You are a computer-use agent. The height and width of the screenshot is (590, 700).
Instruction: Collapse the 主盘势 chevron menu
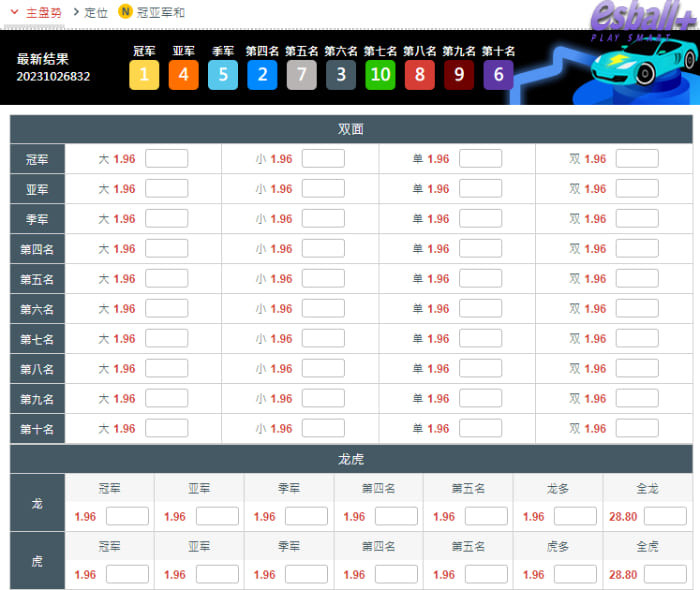pyautogui.click(x=14, y=12)
